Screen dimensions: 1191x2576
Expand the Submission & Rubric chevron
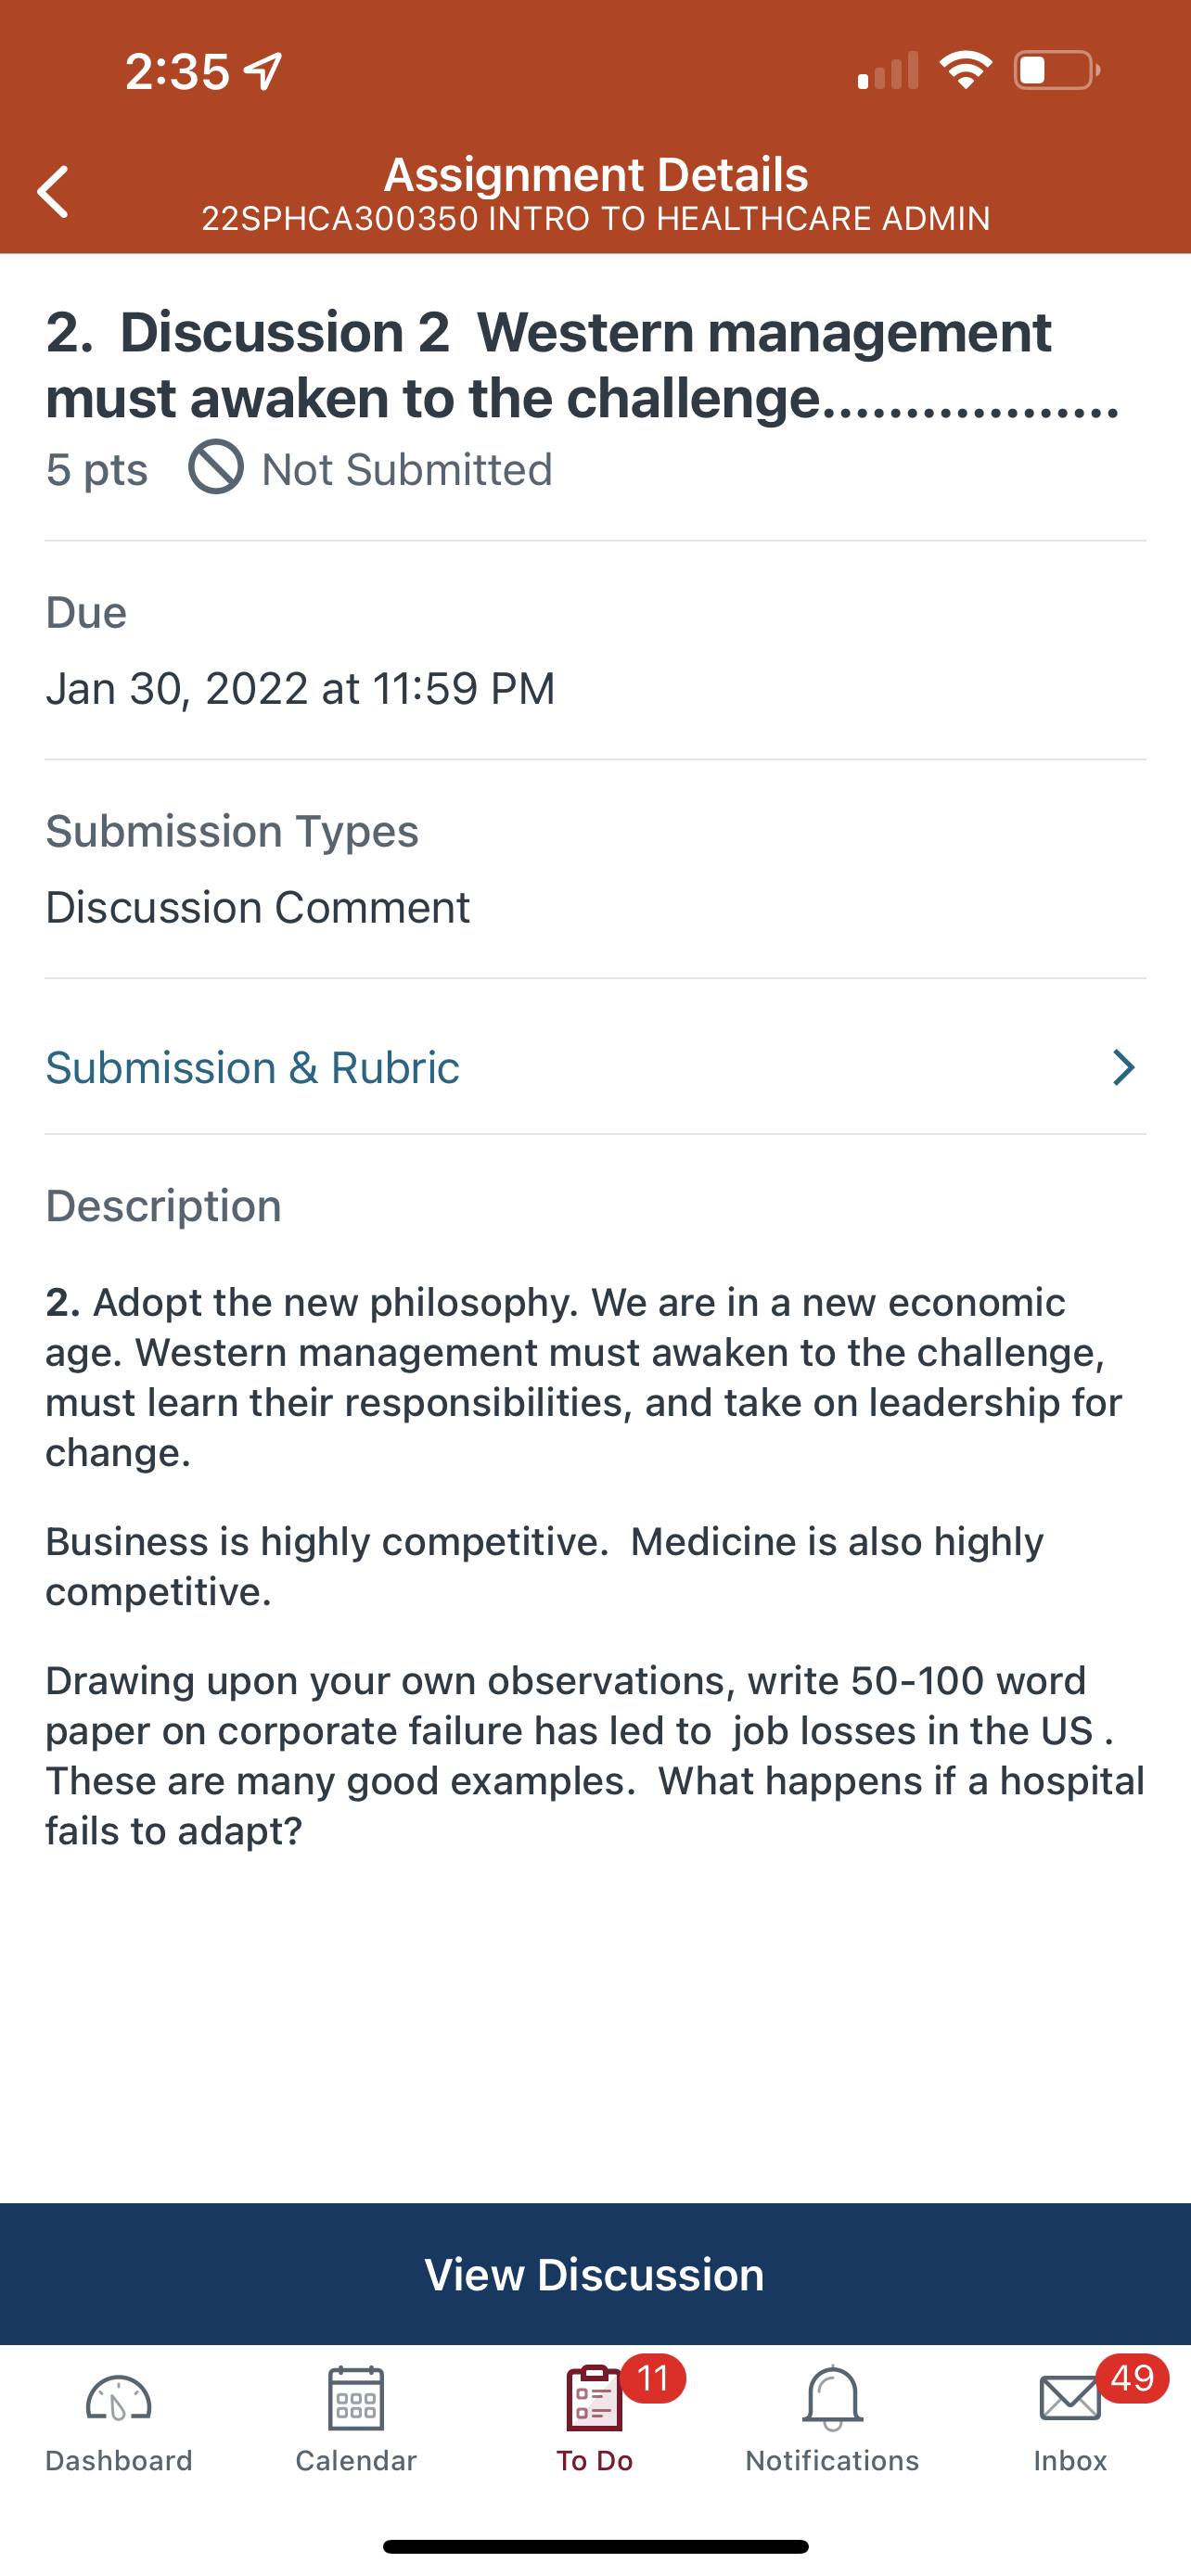coord(1124,1067)
